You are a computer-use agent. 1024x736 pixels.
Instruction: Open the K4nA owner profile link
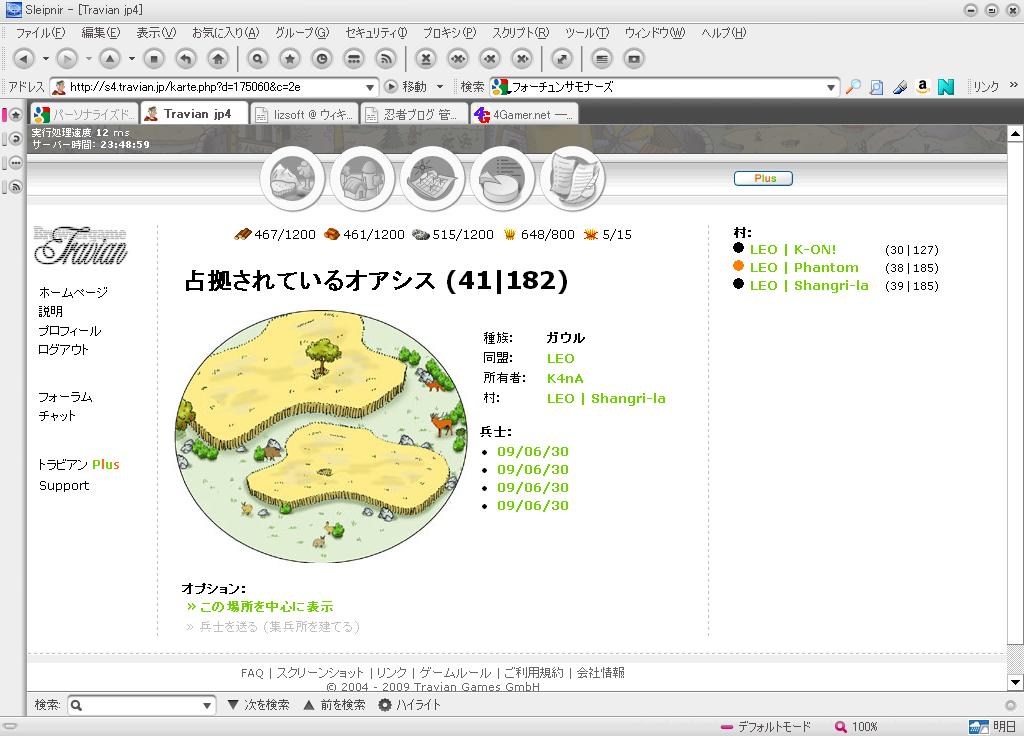(x=565, y=378)
